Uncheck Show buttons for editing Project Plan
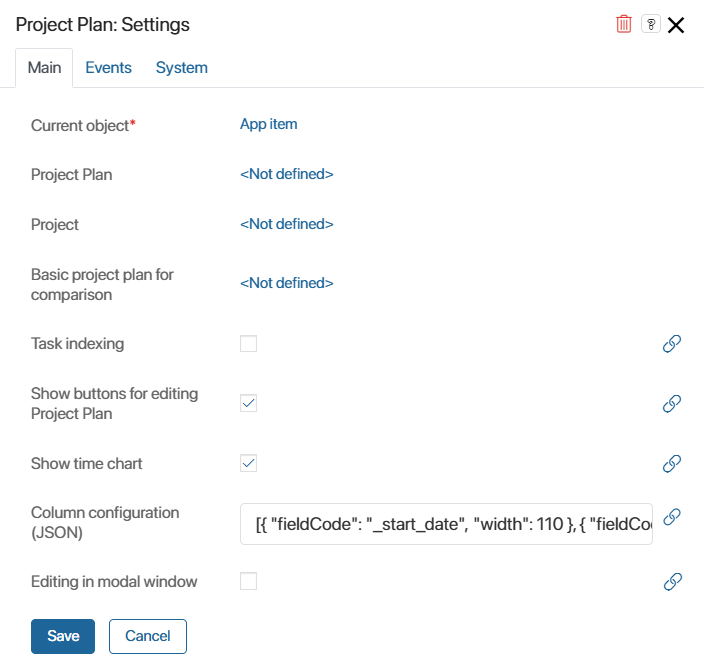Screen dimensions: 704x666 click(x=248, y=403)
